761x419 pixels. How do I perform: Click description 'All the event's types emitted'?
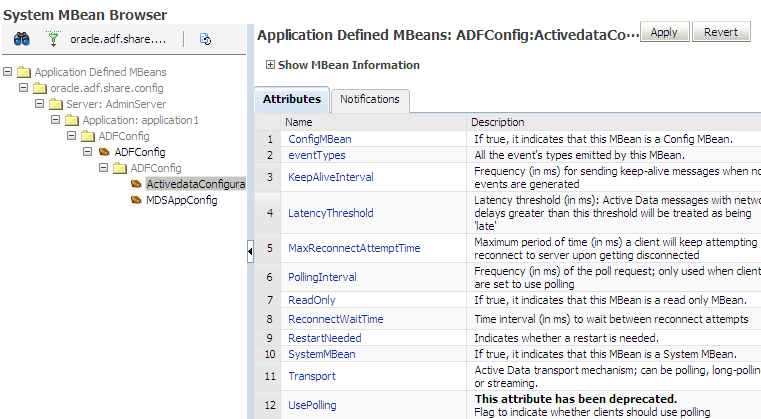579,155
